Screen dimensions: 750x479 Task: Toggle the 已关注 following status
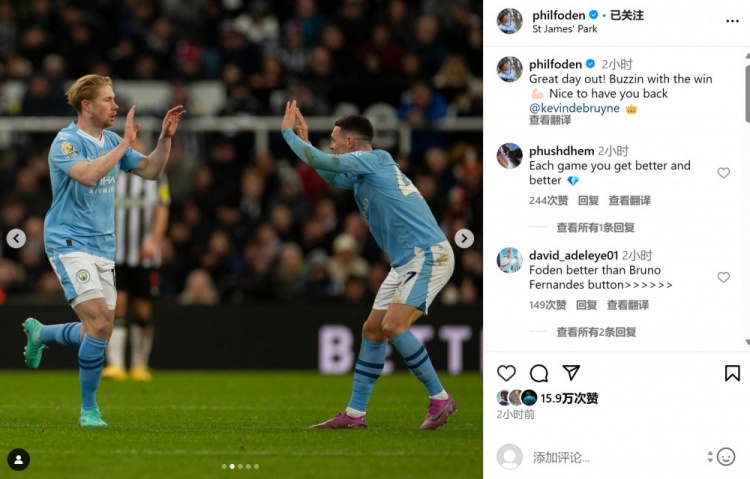click(x=627, y=15)
